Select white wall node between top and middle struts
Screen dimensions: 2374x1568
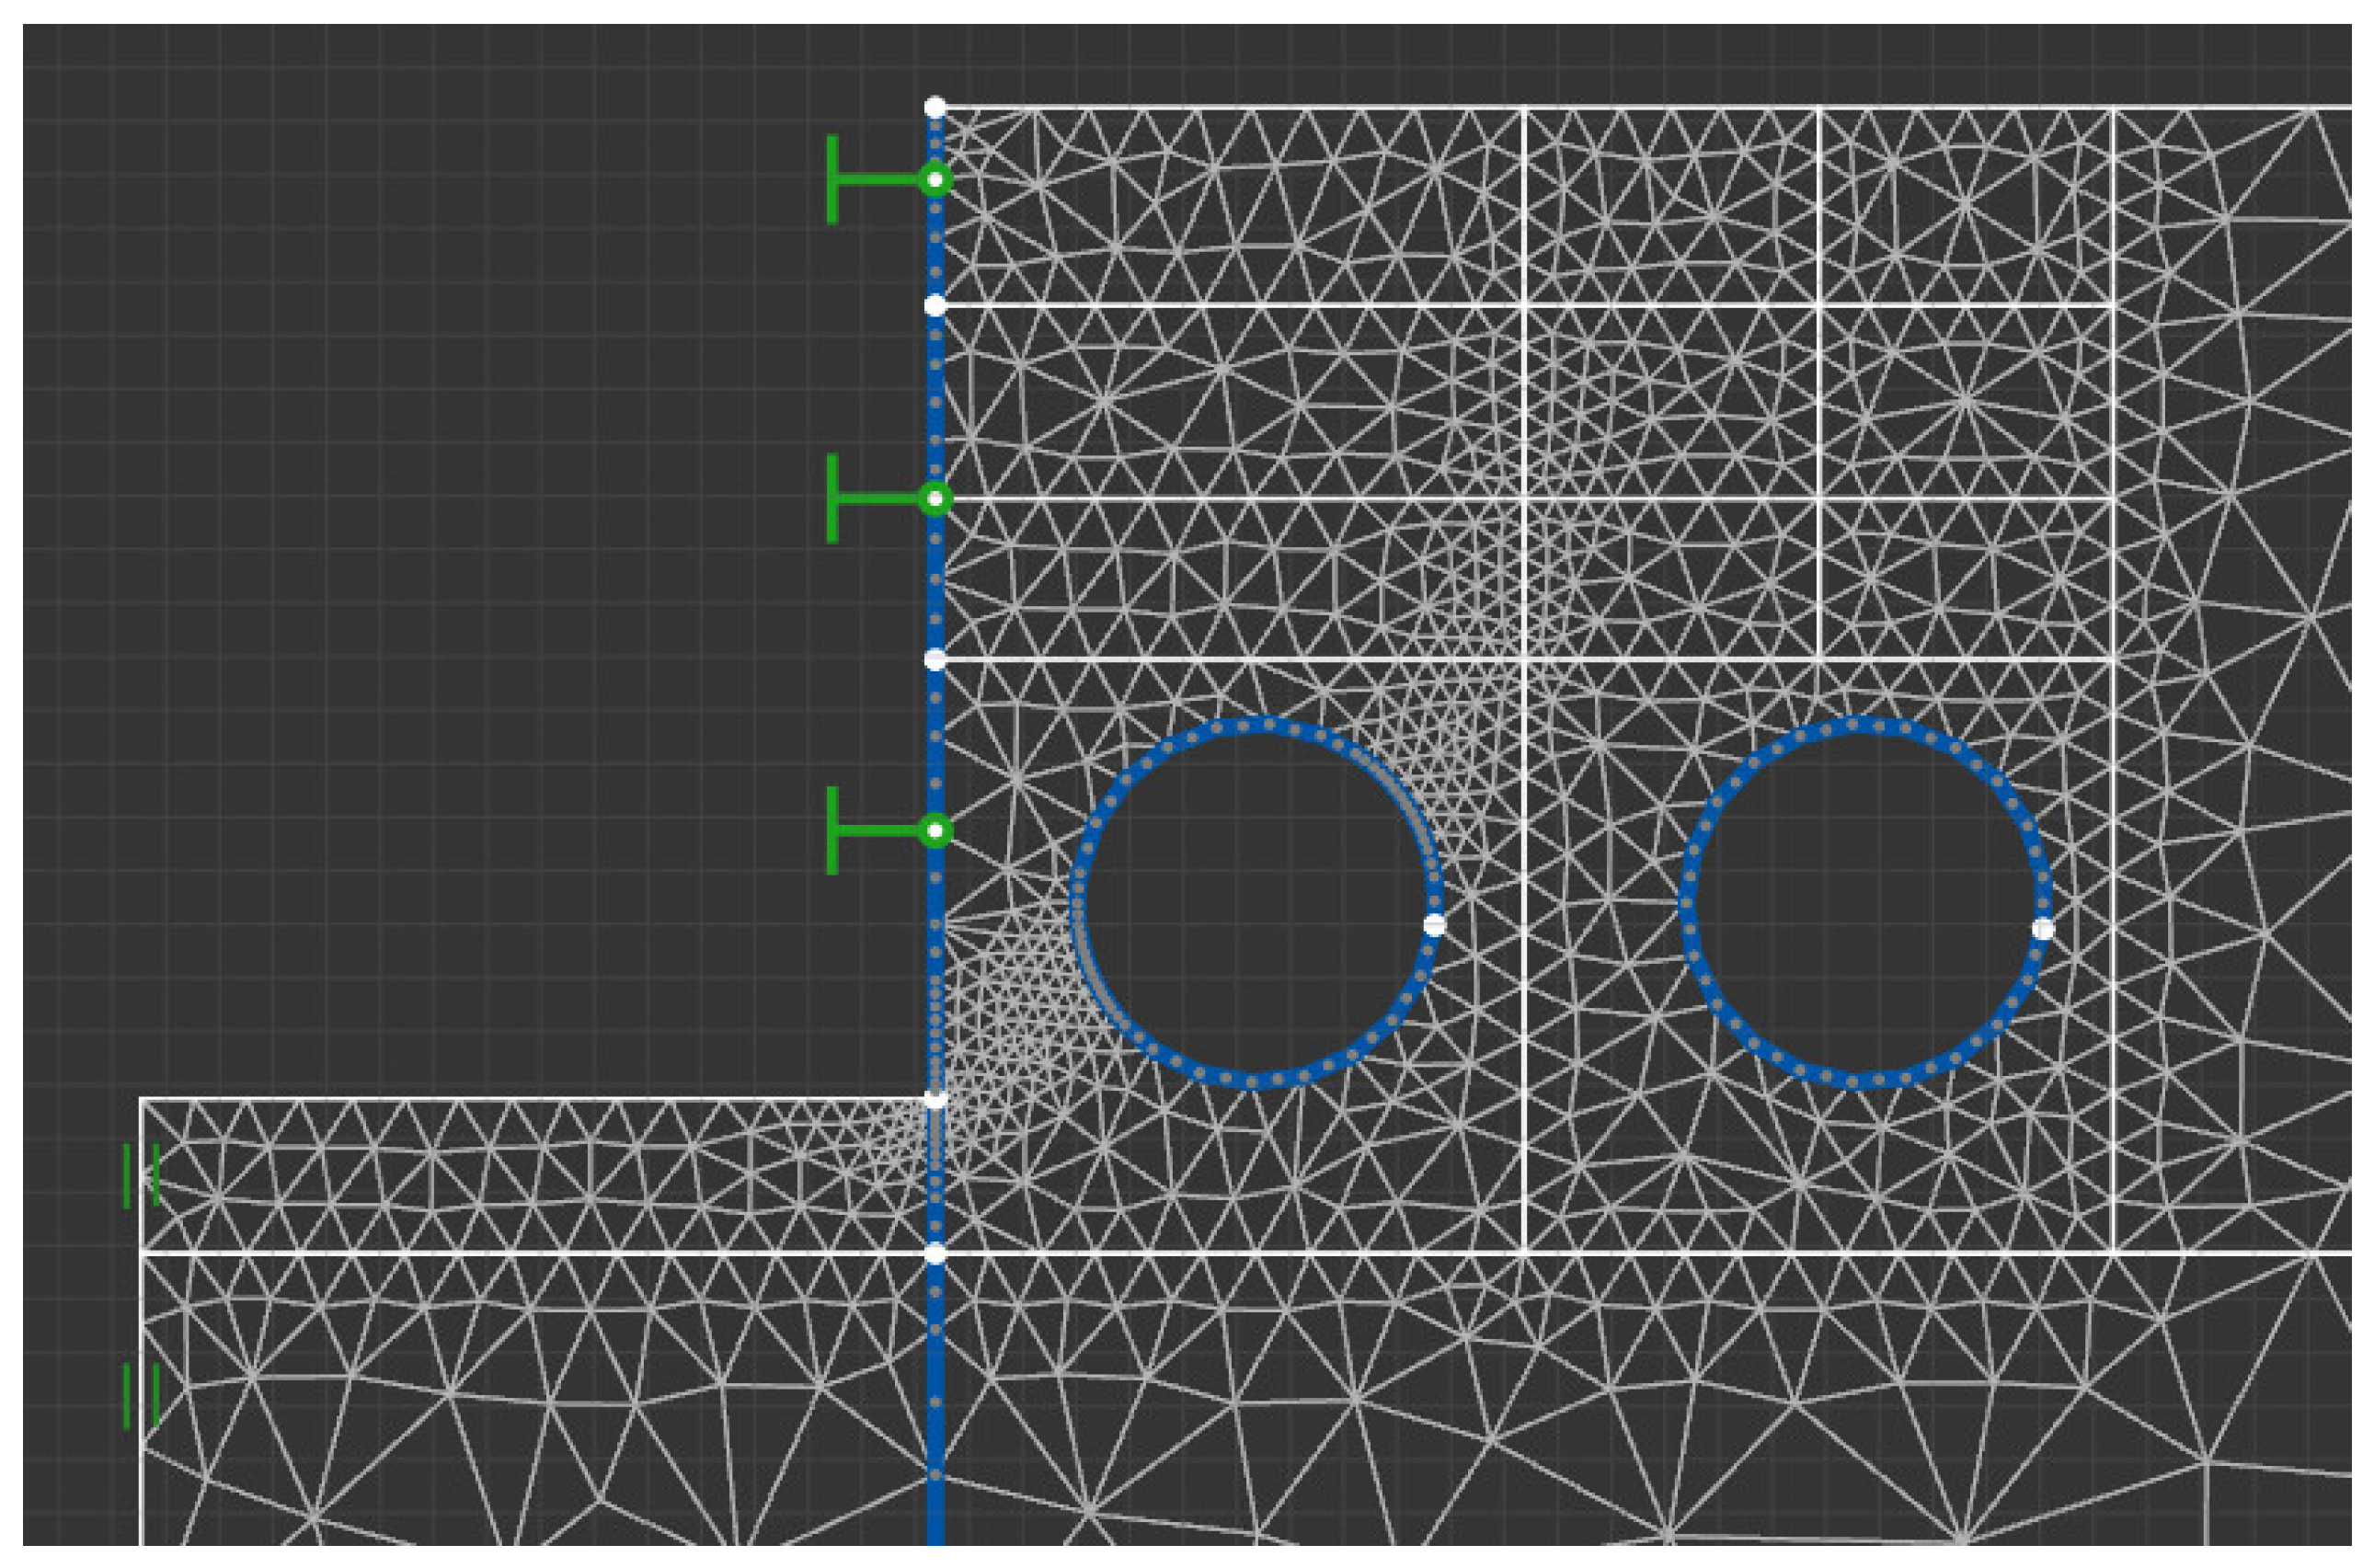[x=935, y=306]
